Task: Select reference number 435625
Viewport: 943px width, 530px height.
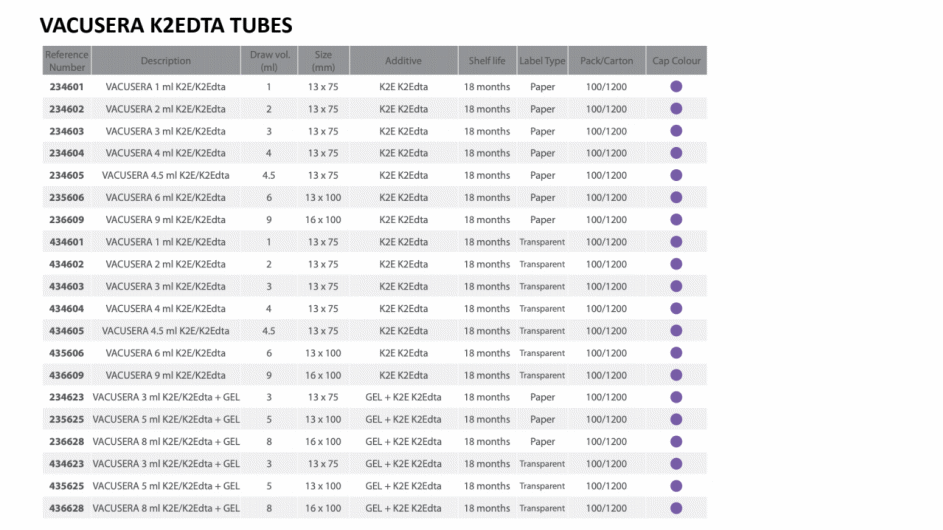Action: [67, 486]
